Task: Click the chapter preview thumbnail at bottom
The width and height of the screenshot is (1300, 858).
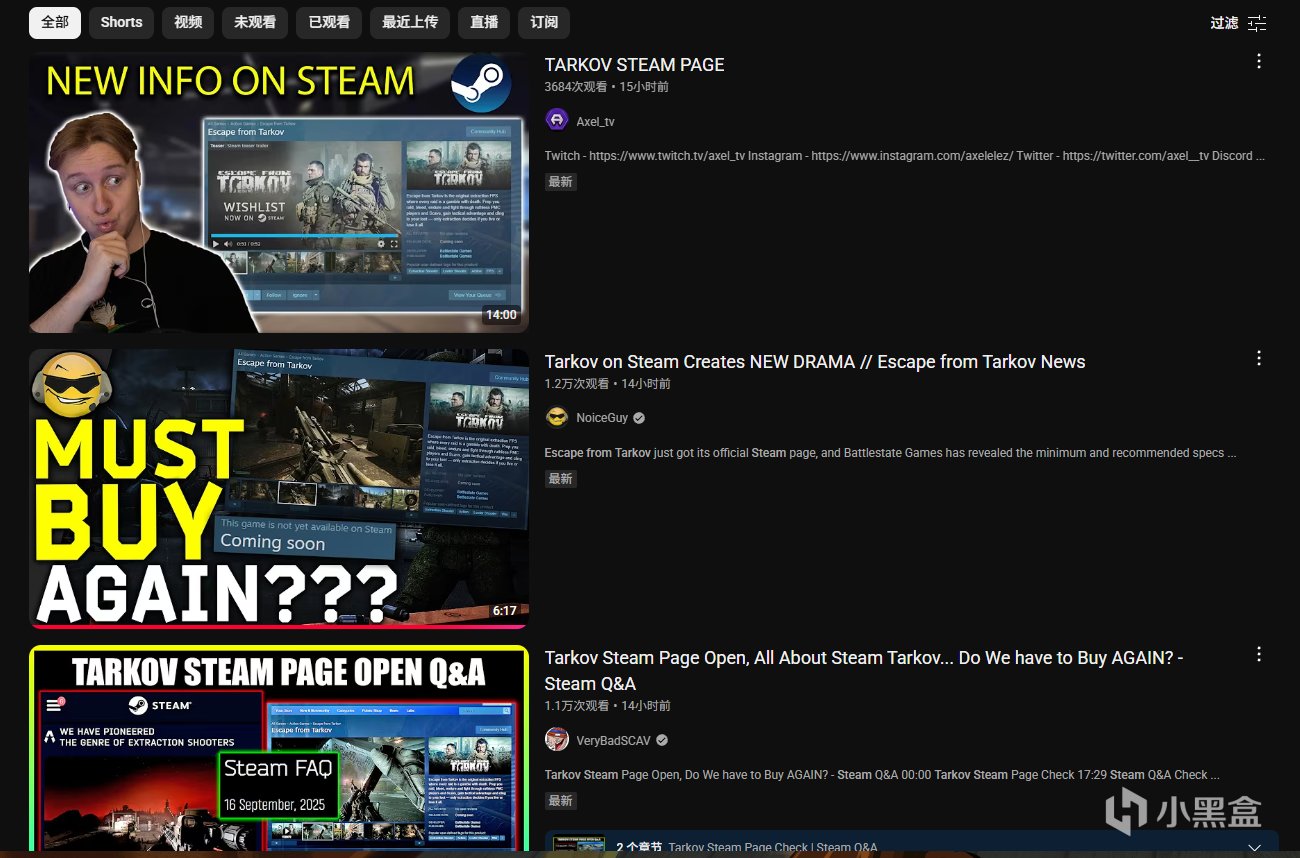Action: (578, 846)
